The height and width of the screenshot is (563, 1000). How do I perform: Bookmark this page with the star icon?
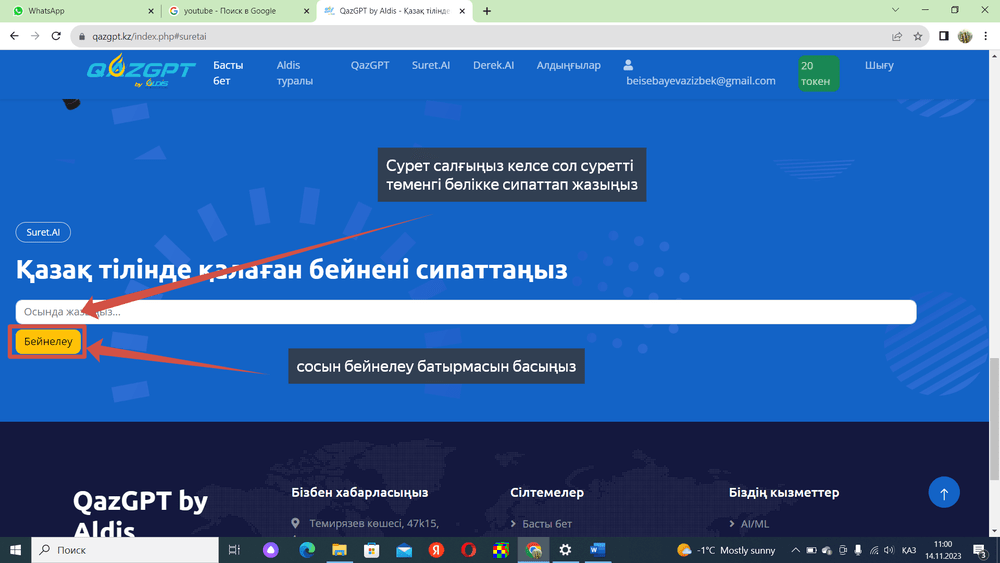918,36
